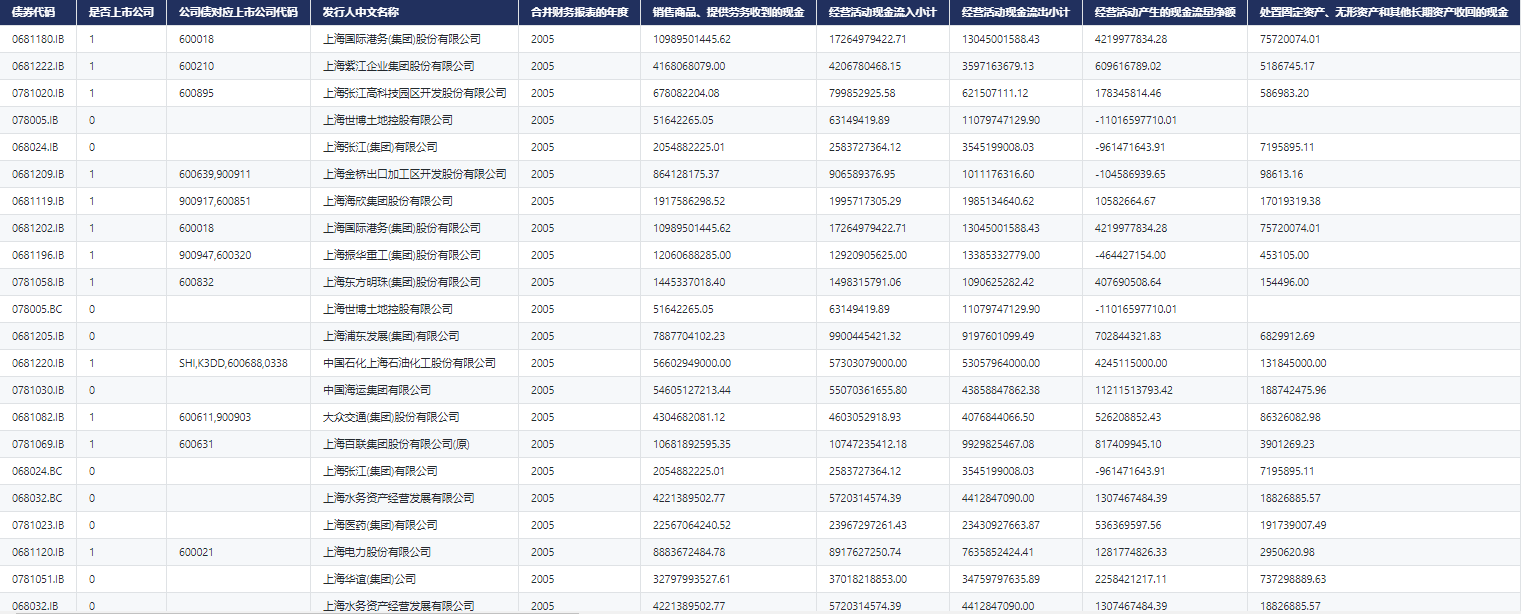Click issuer 上海金桥出口加工区开发股份有限公司
This screenshot has width=1521, height=614.
tap(414, 174)
